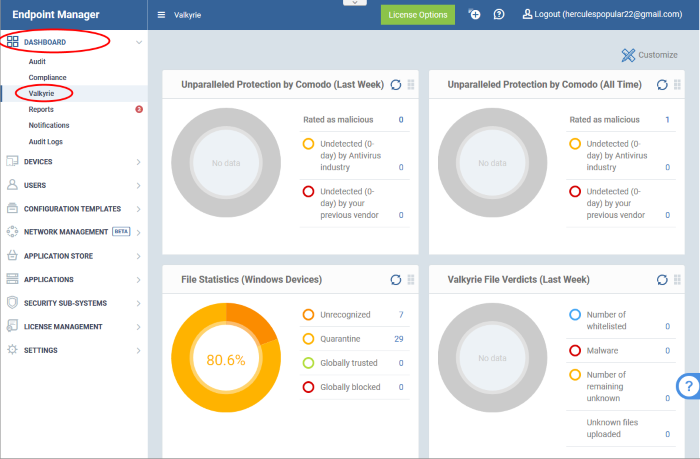700x459 pixels.
Task: Open the Compliance page under Dashboard
Action: (47, 77)
